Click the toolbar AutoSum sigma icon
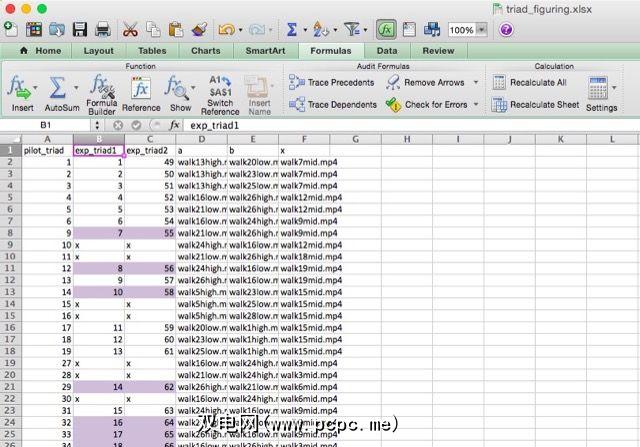The image size is (640, 447). (292, 29)
